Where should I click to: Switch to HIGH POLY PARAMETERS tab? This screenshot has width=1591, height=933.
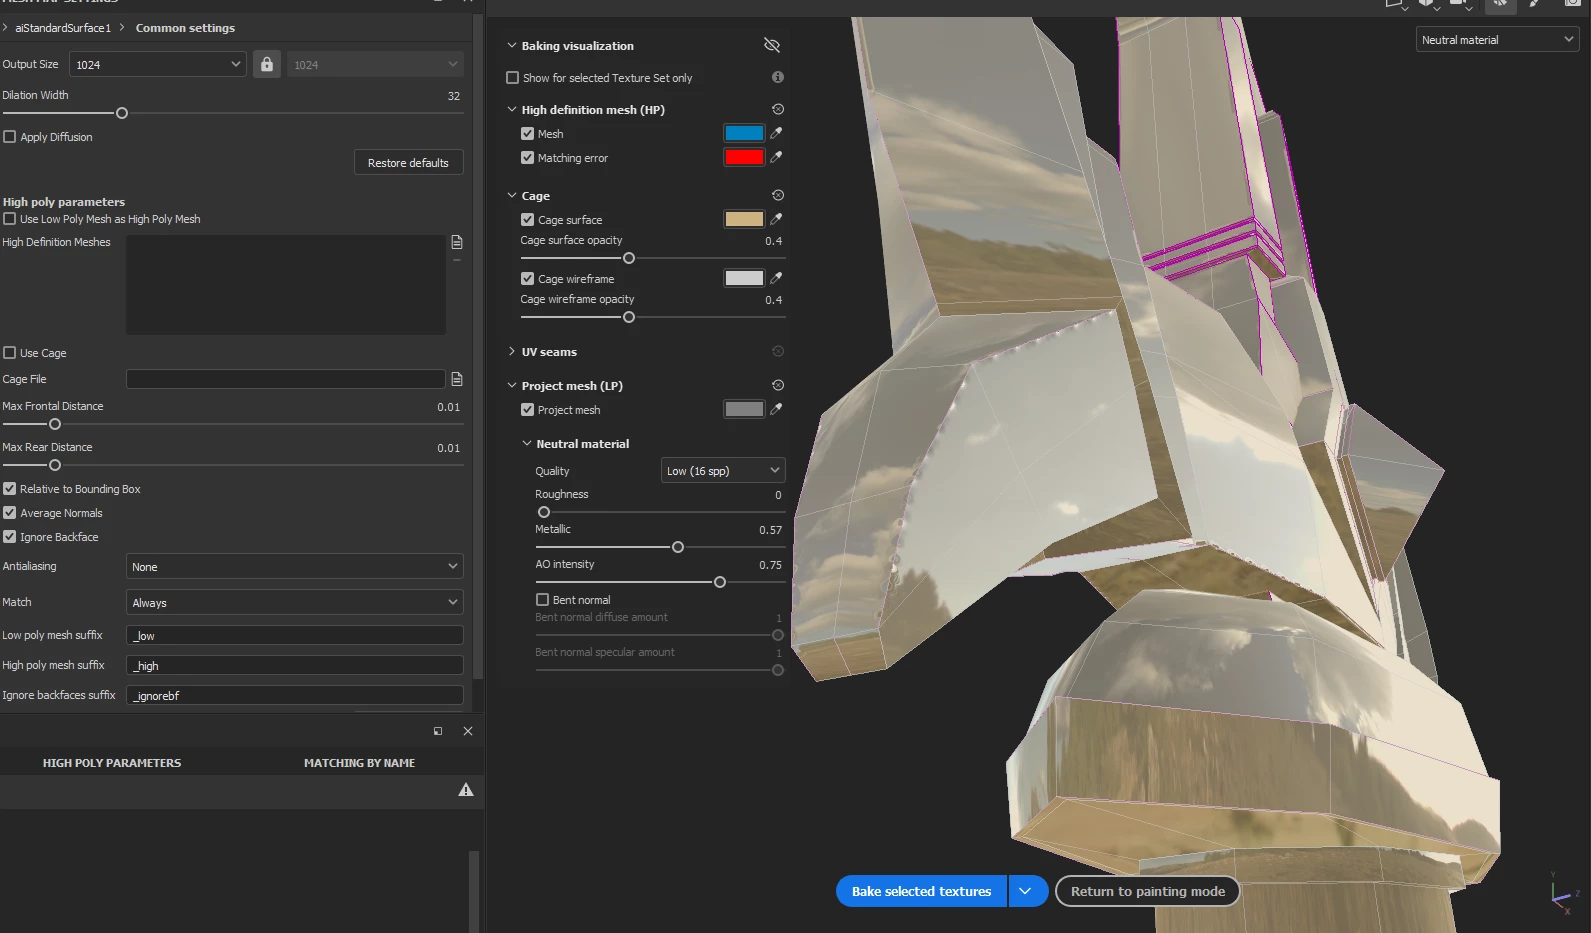112,763
